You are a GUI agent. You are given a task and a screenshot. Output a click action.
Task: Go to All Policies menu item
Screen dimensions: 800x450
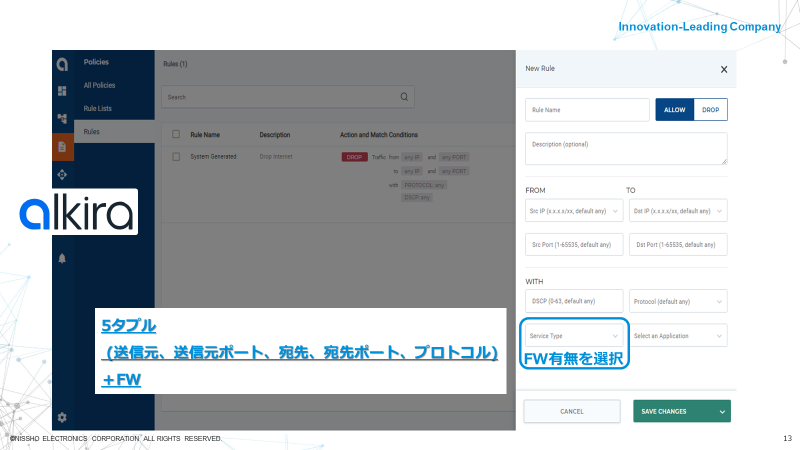click(101, 85)
